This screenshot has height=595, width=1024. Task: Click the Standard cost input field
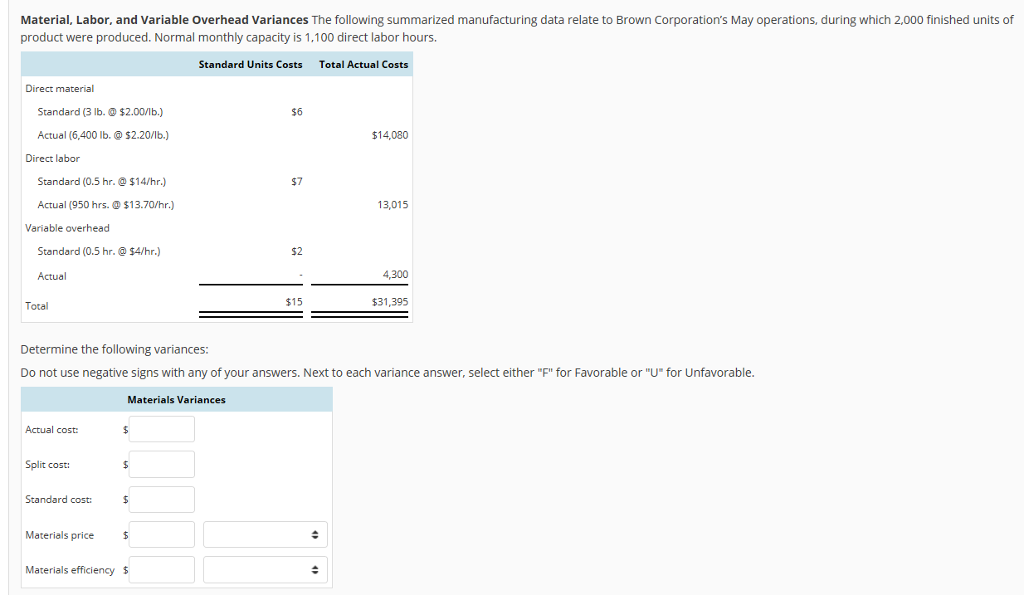coord(161,499)
